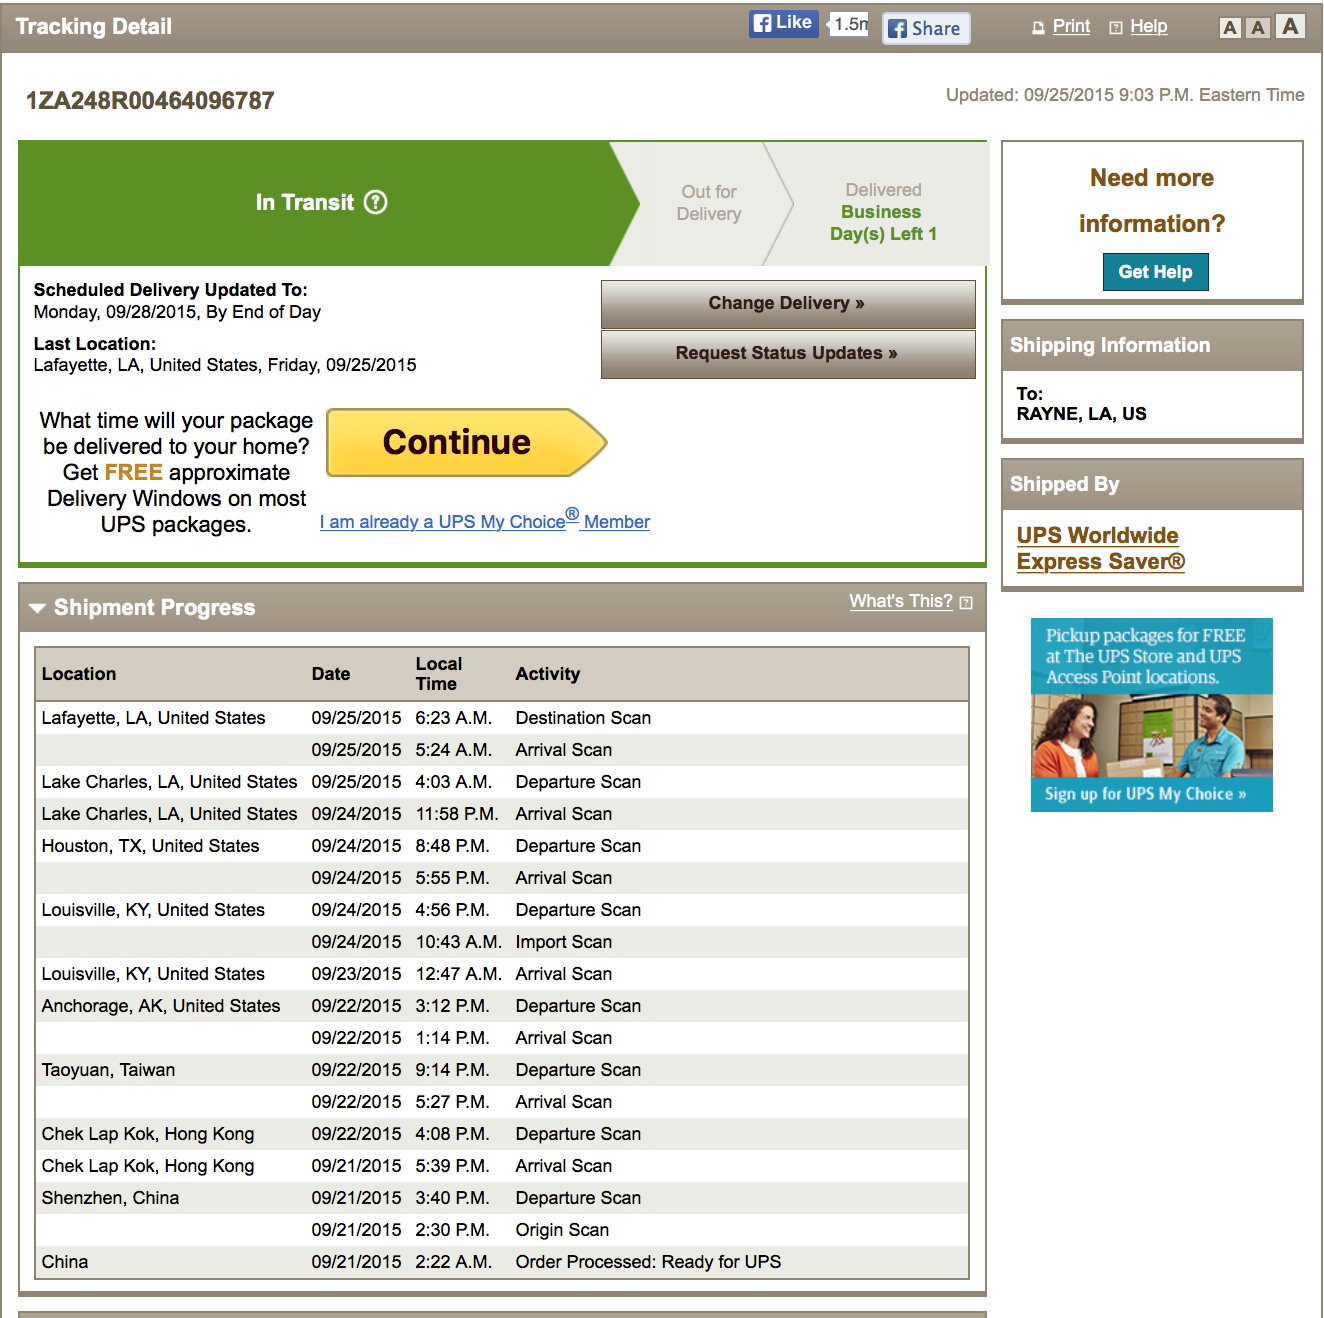Click the Facebook Share button
Viewport: 1324px width, 1318px height.
(x=925, y=28)
